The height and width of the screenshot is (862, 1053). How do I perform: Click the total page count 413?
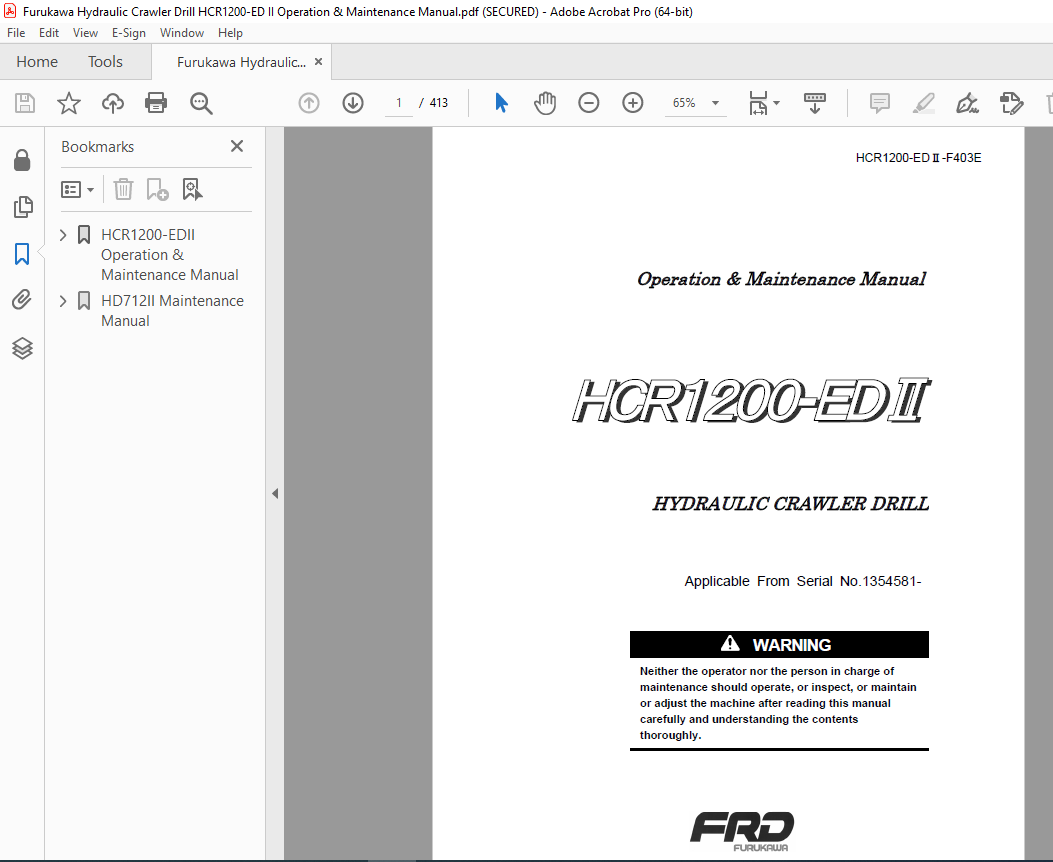(439, 103)
